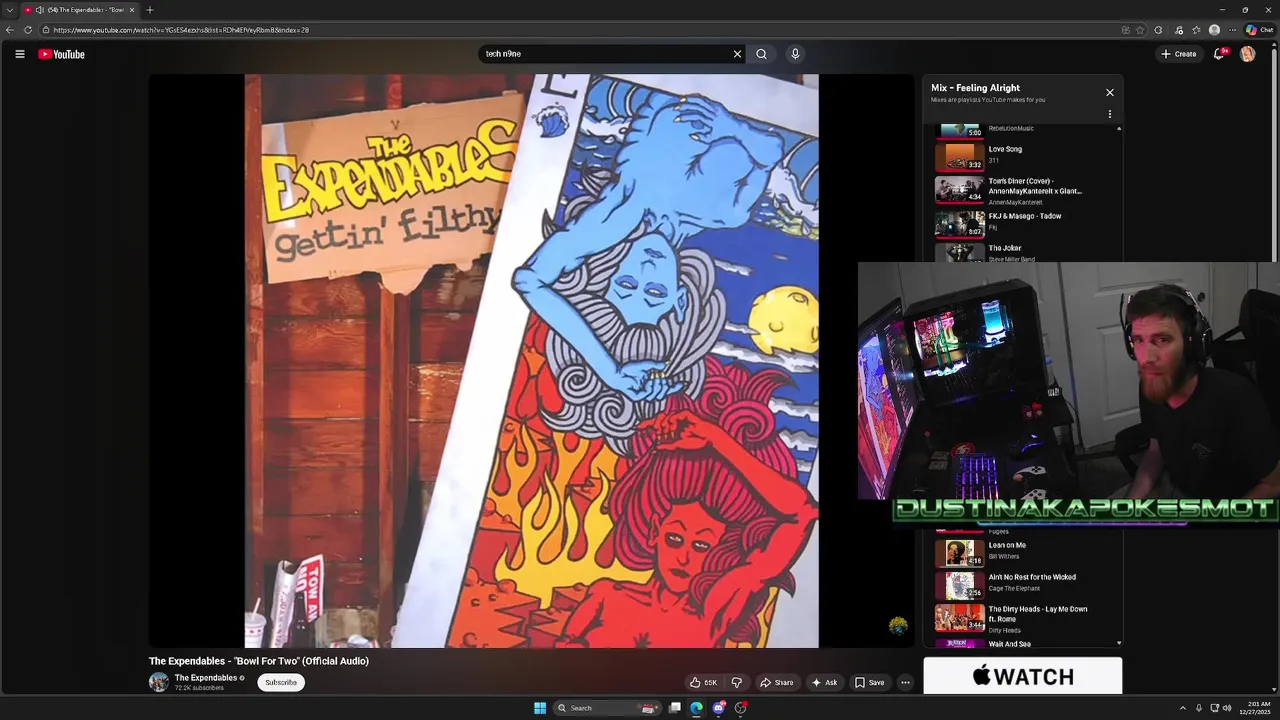1280x720 pixels.
Task: Click the Share button
Action: point(776,683)
